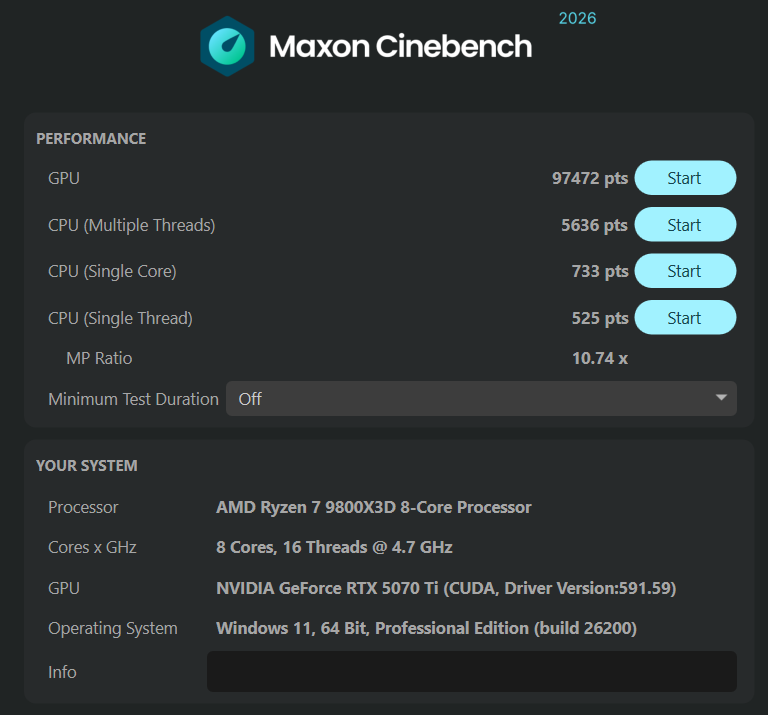
Task: Click the YOUR SYSTEM section heading
Action: (87, 466)
